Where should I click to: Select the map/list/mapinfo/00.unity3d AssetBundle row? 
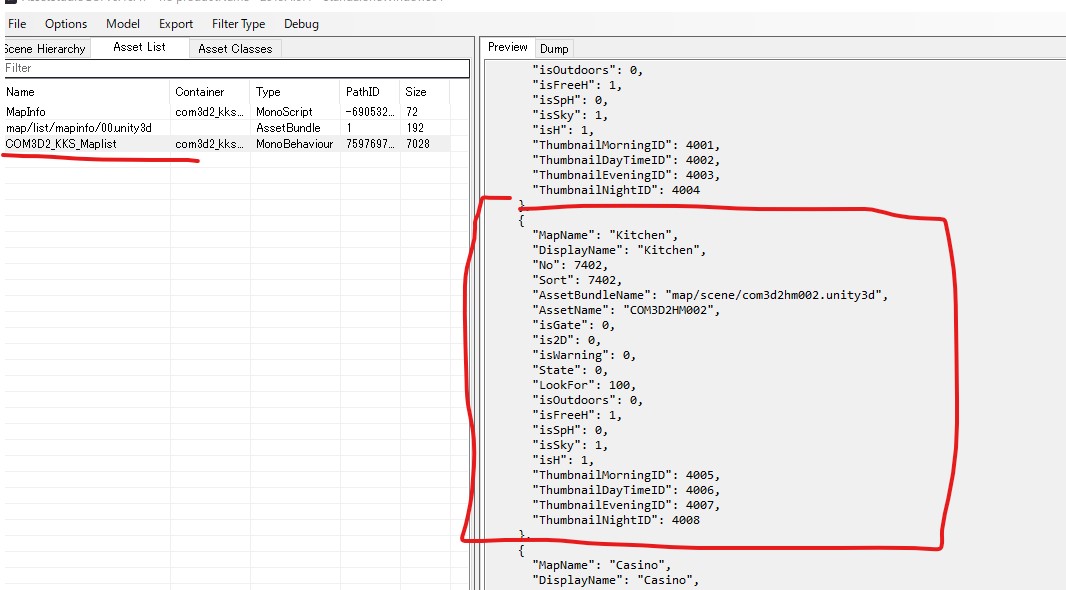coord(79,128)
